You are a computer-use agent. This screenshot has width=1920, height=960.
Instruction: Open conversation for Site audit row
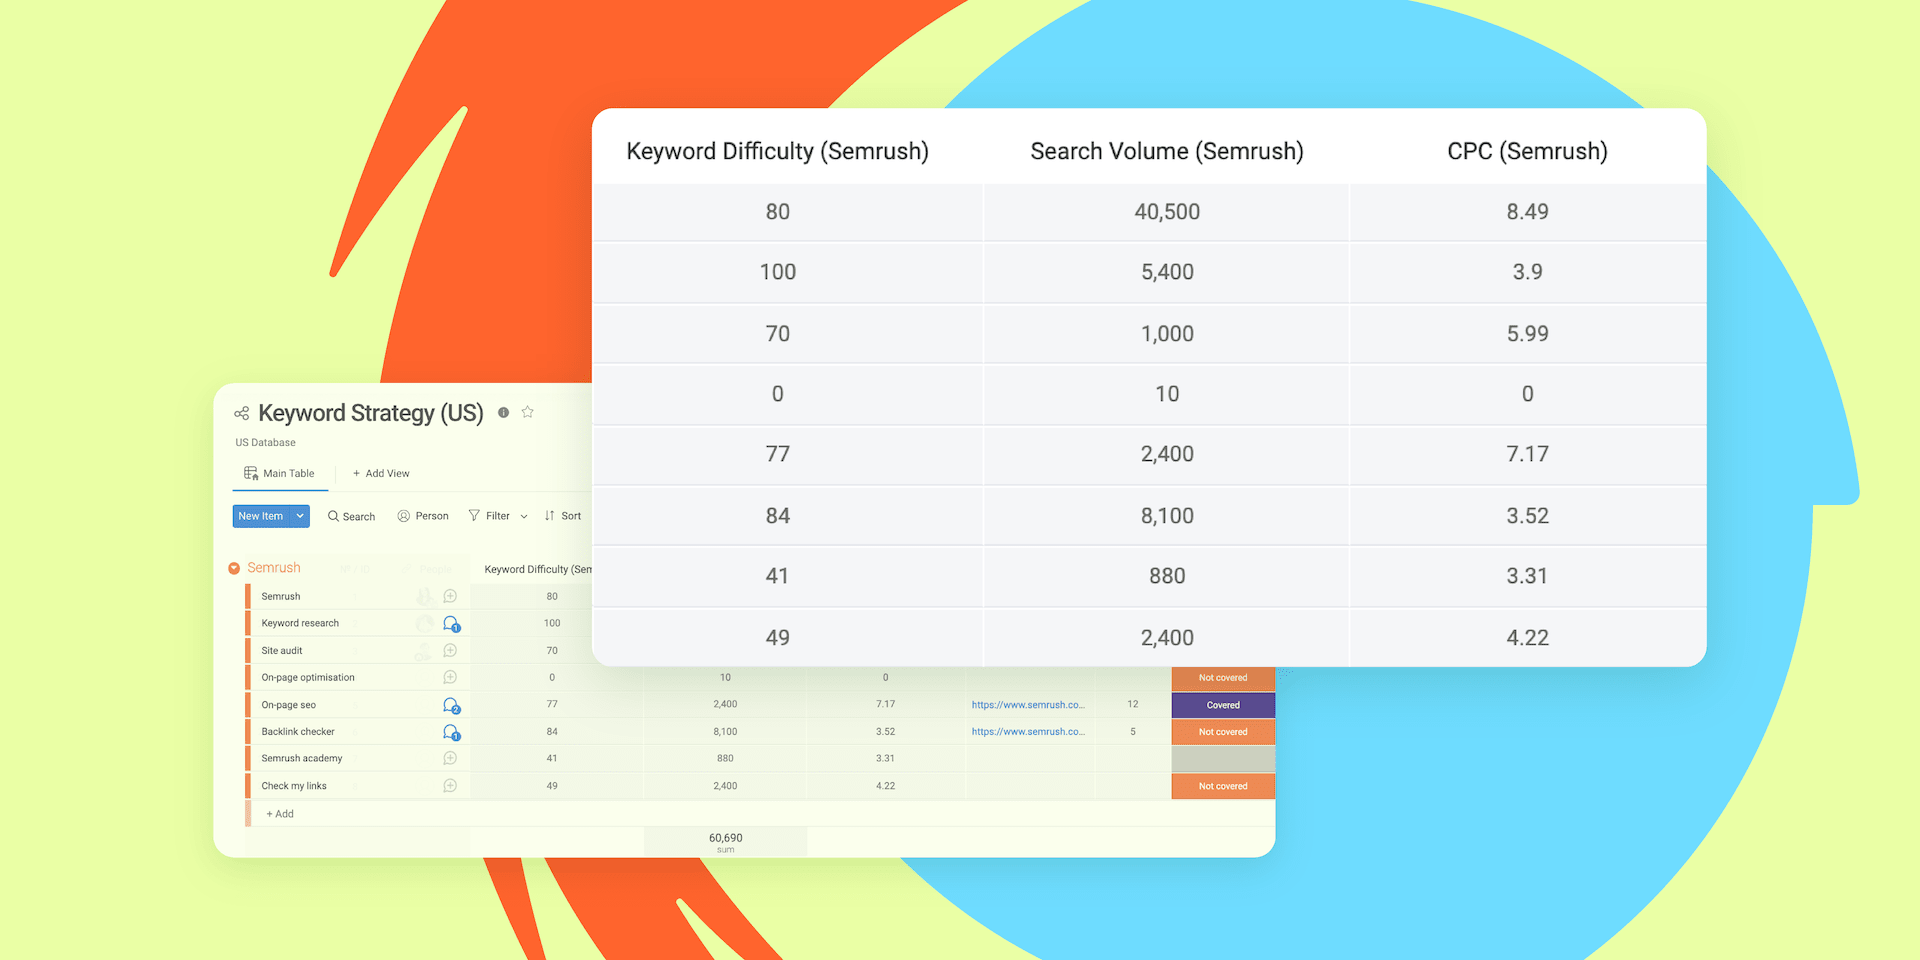tap(450, 650)
